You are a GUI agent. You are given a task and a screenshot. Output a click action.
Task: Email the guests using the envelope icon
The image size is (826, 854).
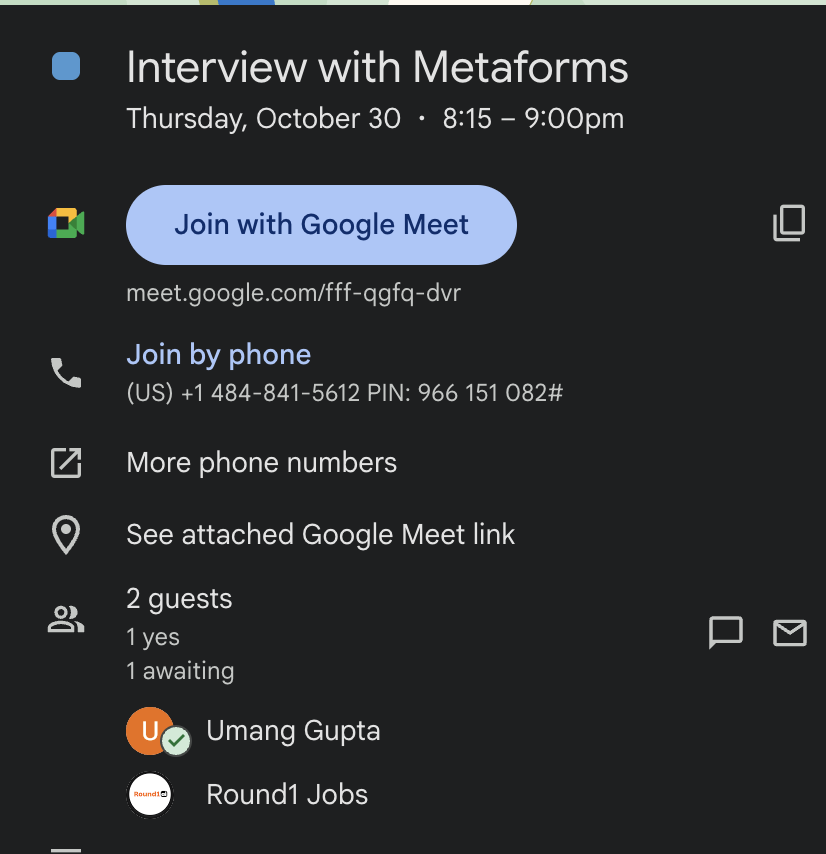tap(789, 633)
